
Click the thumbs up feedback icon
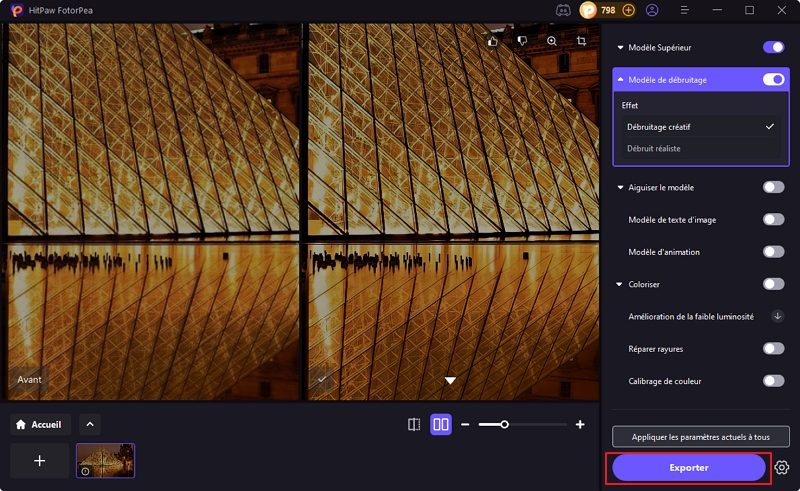492,41
